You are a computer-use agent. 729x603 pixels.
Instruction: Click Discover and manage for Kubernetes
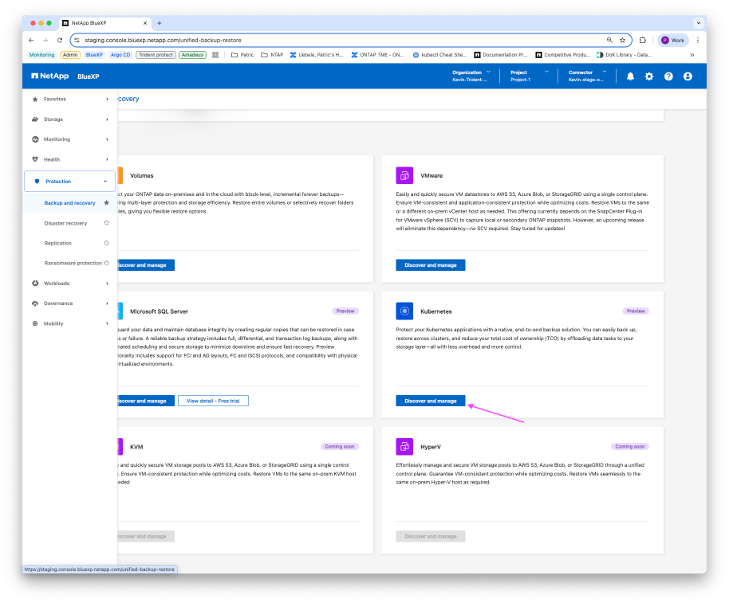(431, 401)
